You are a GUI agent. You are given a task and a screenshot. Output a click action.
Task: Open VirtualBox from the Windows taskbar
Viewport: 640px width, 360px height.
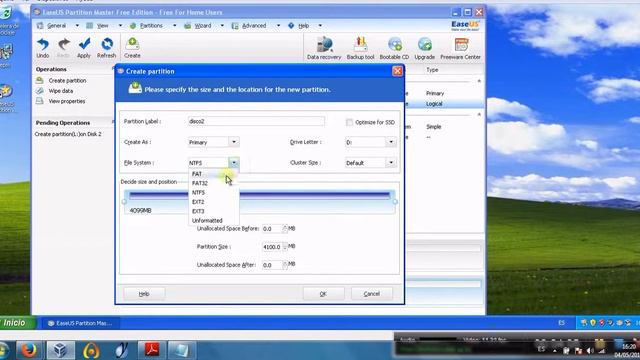tap(60, 350)
